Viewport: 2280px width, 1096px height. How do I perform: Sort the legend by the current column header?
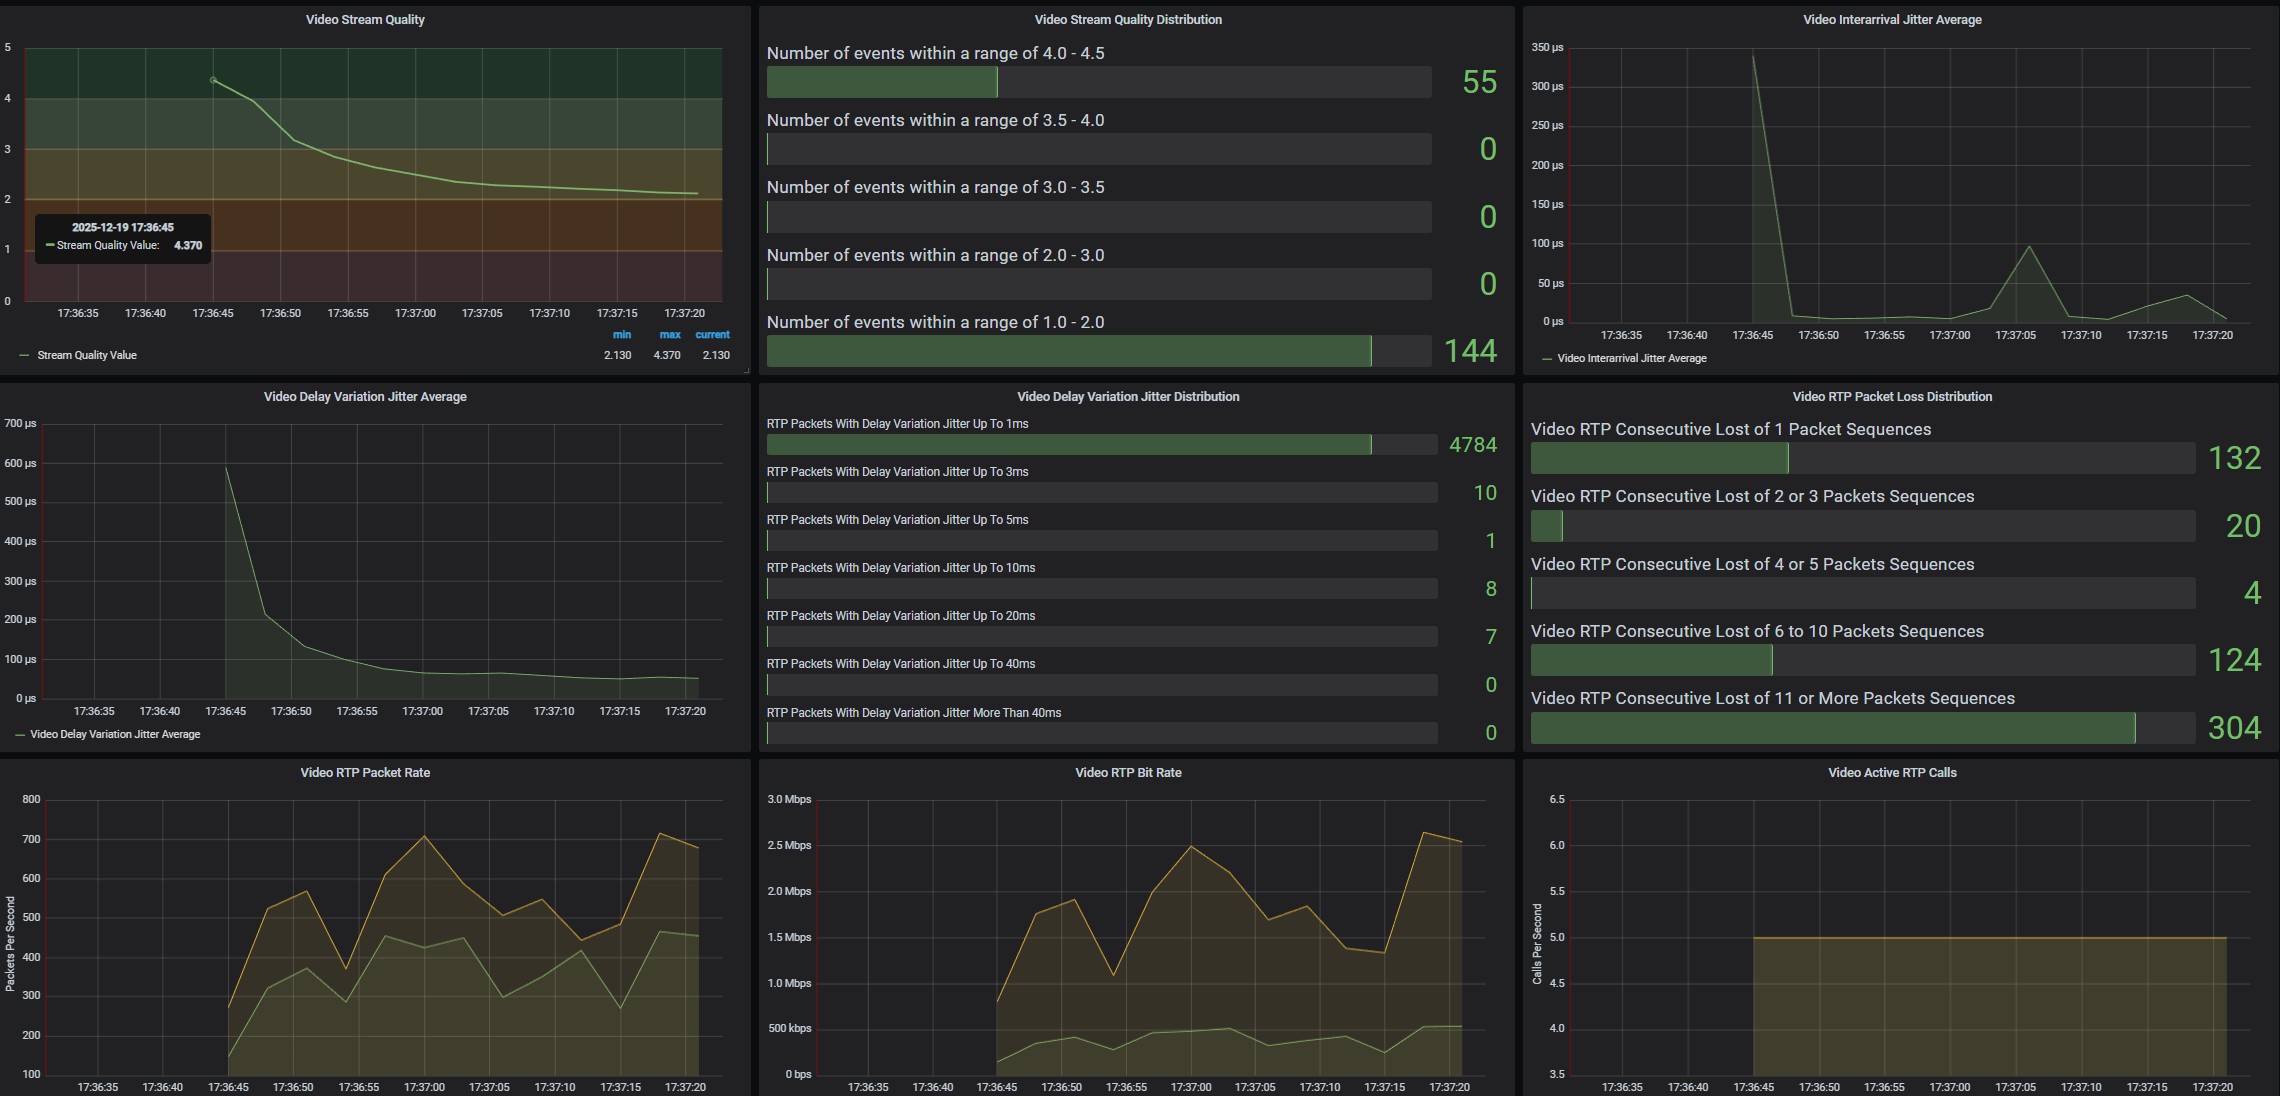[713, 335]
